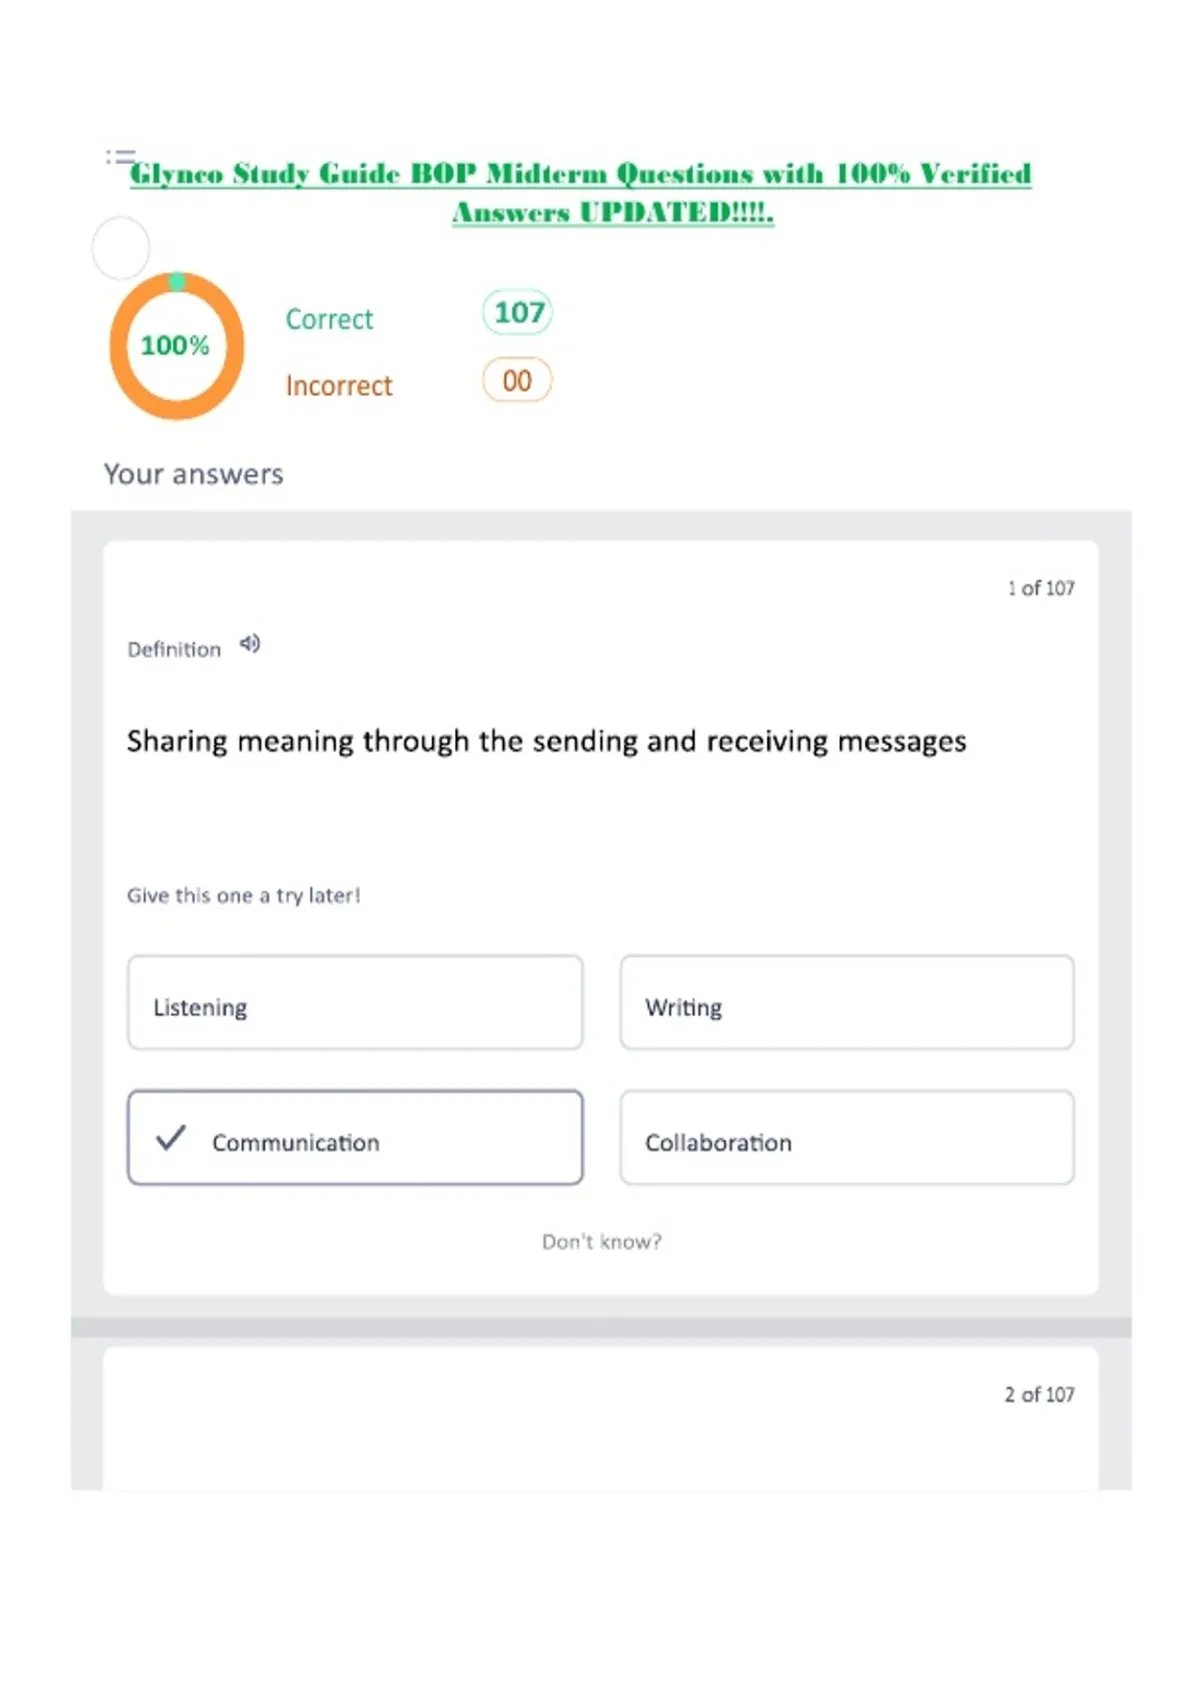Screen dimensions: 1200x1700
Task: Click the Correct label
Action: coord(329,319)
